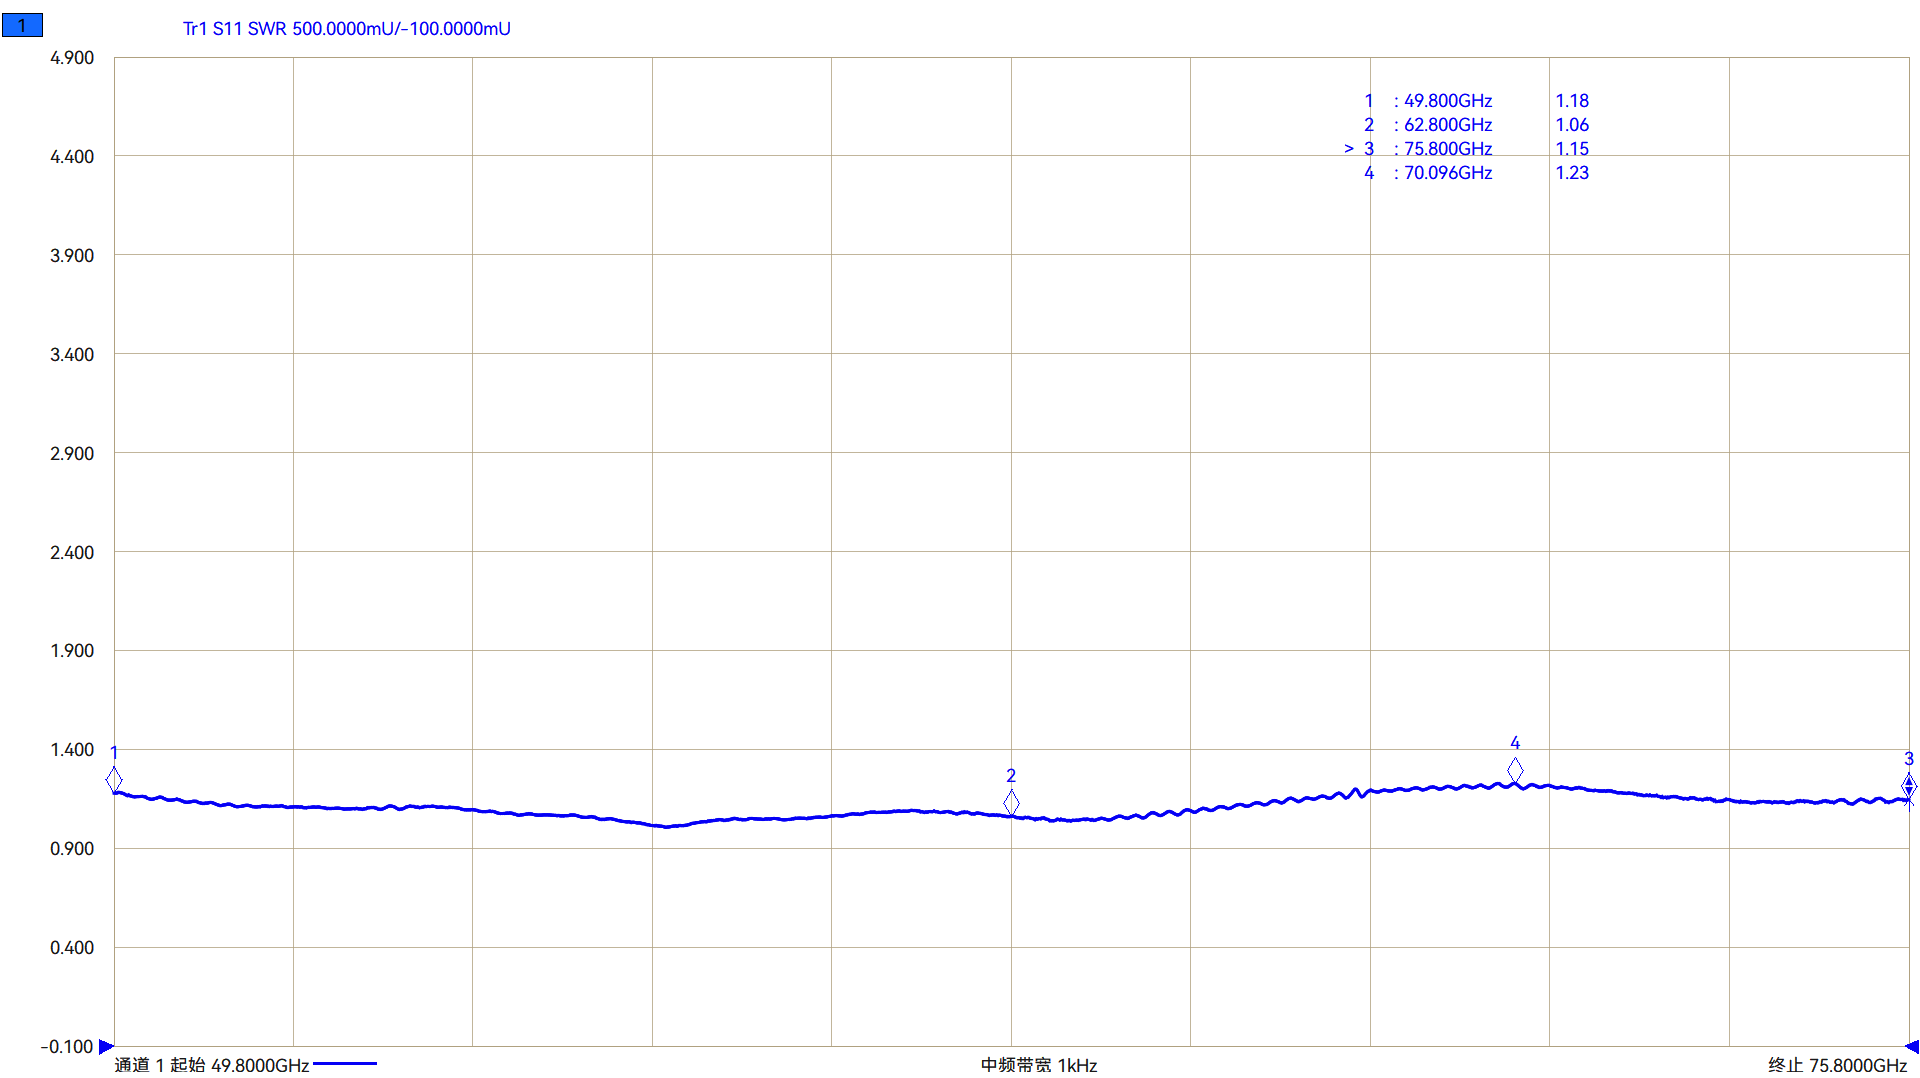Click the 1.400 Y-axis scale label
This screenshot has height=1078, width=1920.
tap(72, 750)
